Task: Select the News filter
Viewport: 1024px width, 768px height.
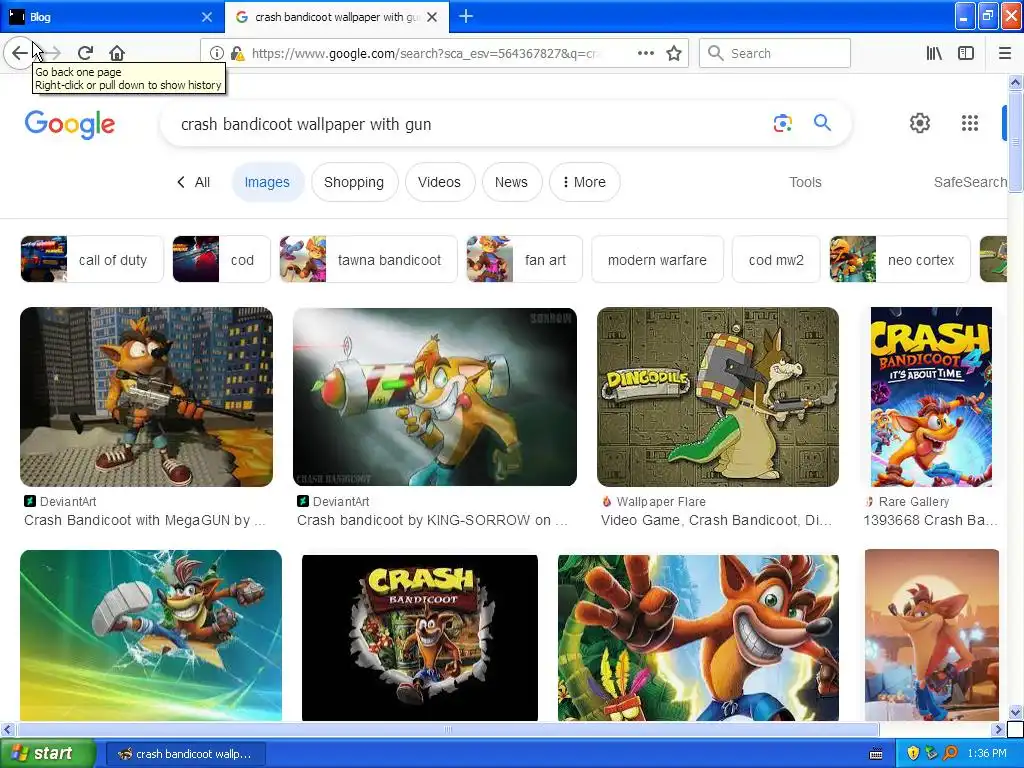Action: (511, 182)
